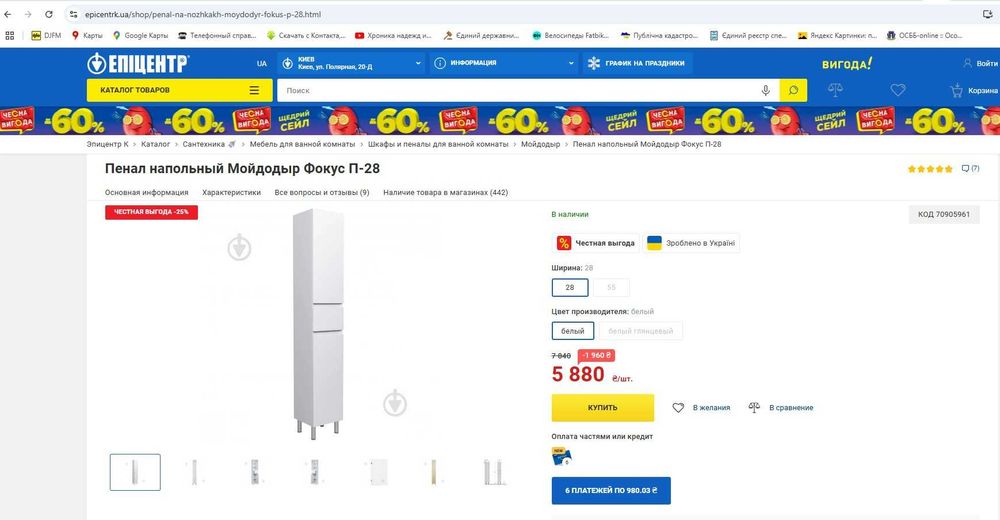
Task: Click the voice search microphone icon
Action: (x=766, y=90)
